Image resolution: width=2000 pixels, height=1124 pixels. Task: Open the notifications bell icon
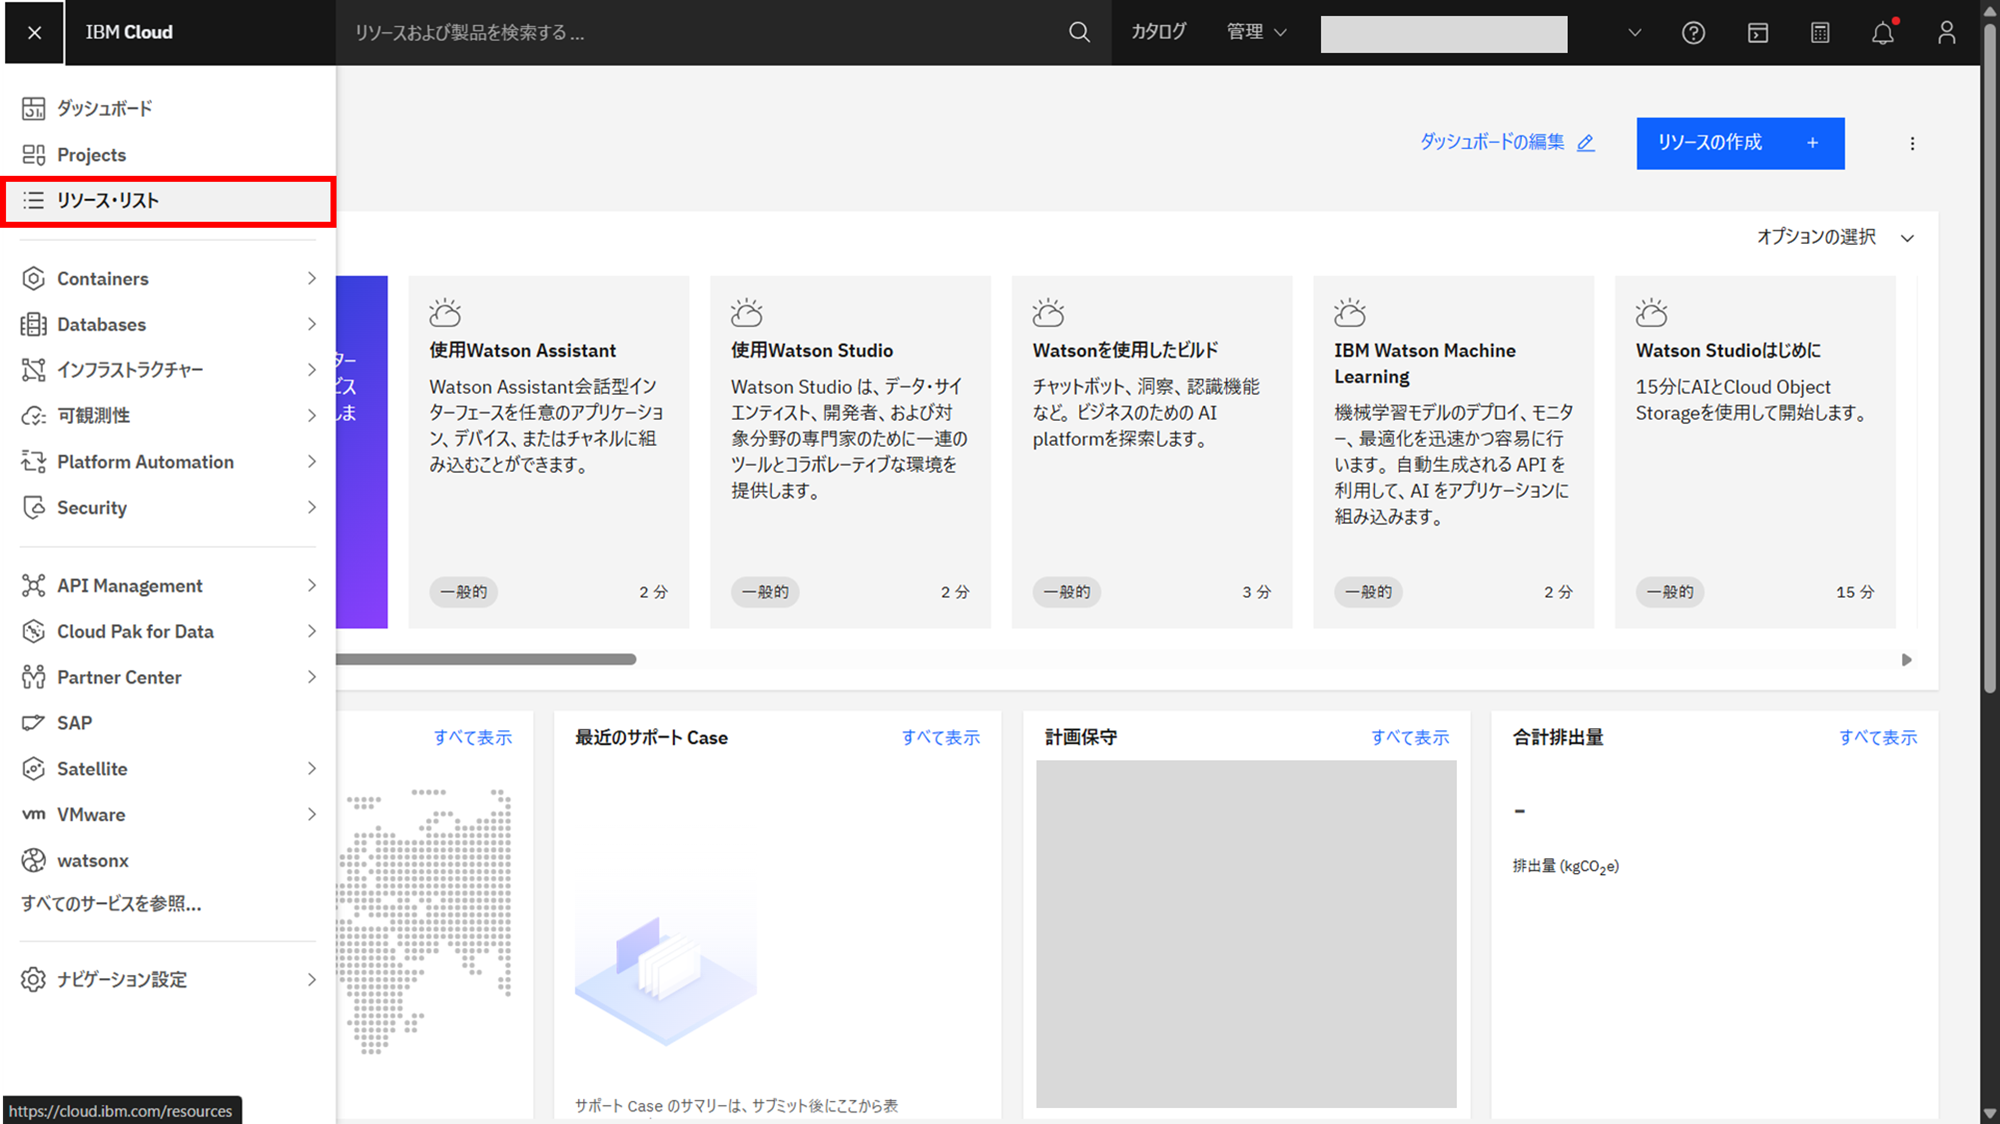(1883, 33)
